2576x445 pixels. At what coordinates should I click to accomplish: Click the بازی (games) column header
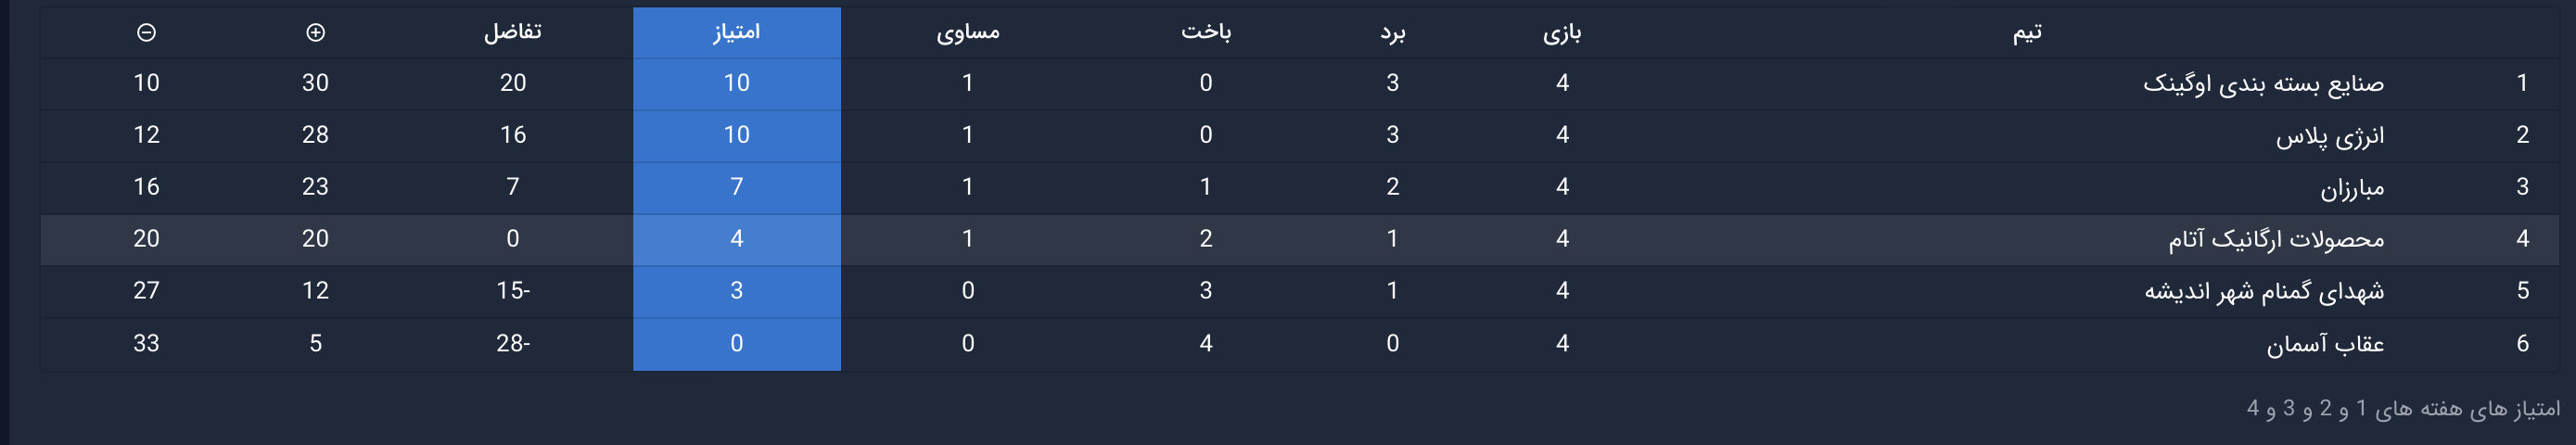point(1561,32)
